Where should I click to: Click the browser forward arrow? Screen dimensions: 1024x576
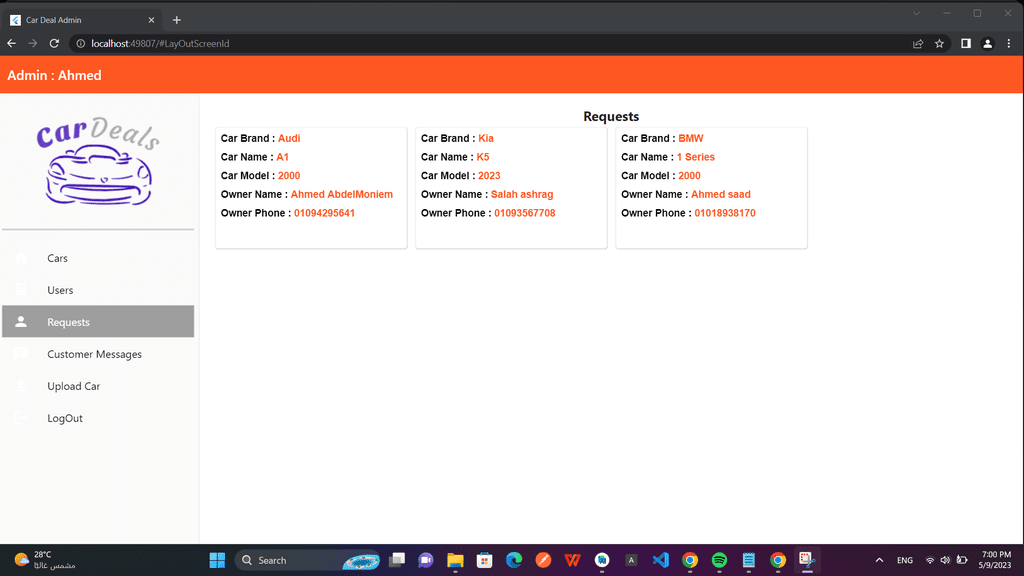tap(33, 43)
